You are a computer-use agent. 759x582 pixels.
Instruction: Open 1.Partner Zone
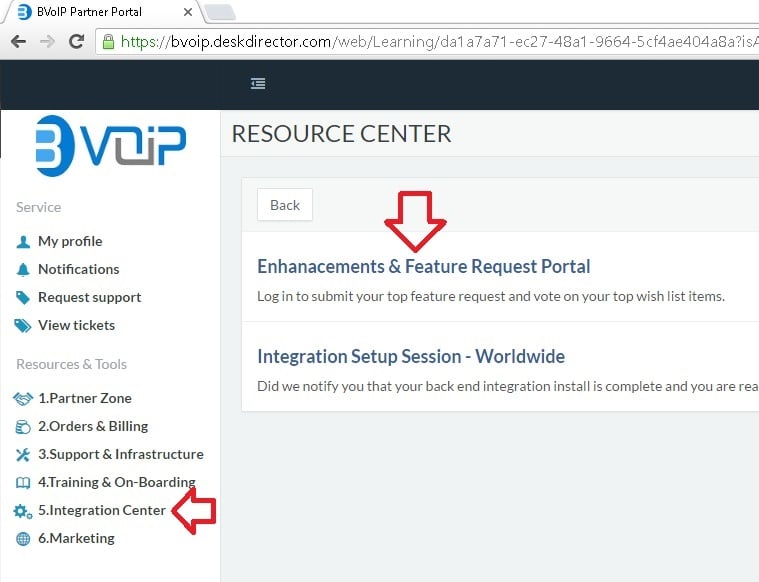coord(85,398)
